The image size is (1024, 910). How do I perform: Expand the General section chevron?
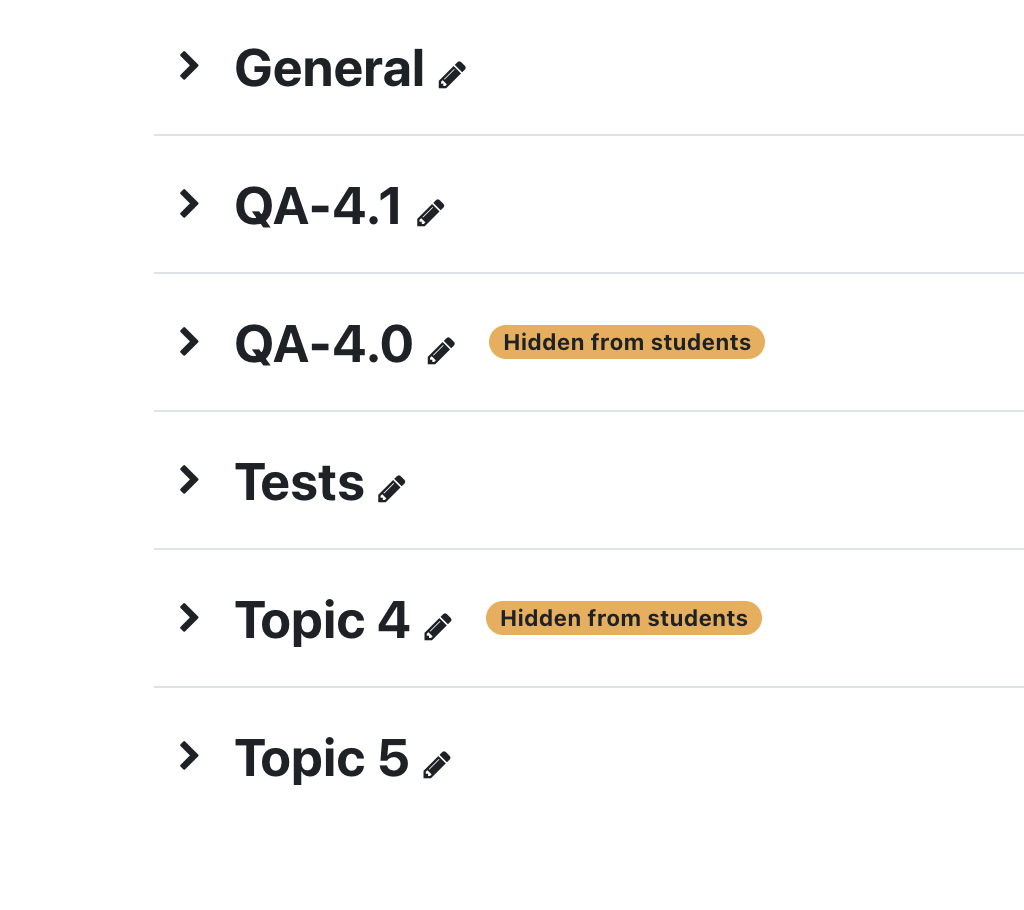pos(189,66)
